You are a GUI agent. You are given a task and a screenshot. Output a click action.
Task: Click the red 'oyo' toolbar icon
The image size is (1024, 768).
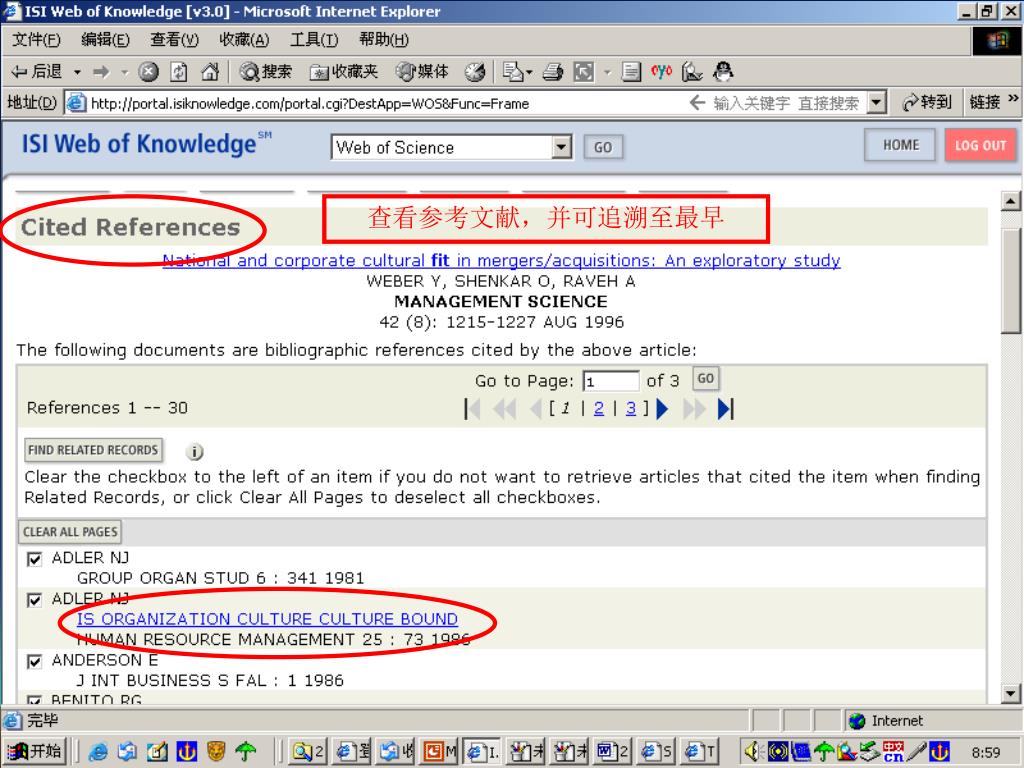coord(661,71)
